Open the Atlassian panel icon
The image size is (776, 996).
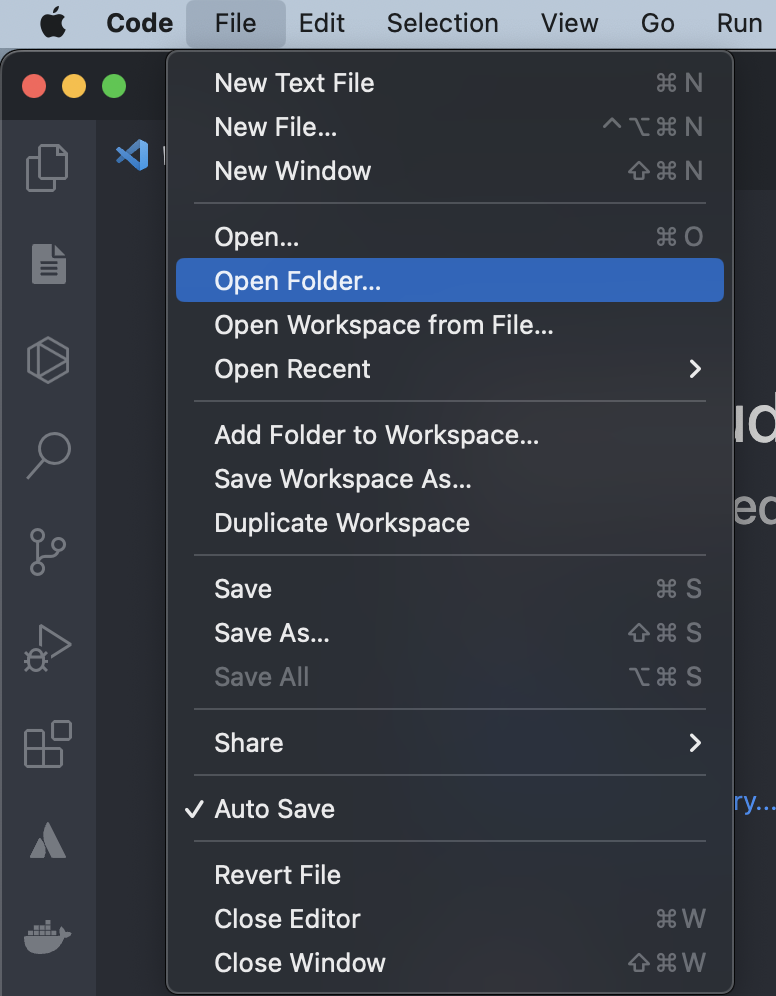coord(47,842)
